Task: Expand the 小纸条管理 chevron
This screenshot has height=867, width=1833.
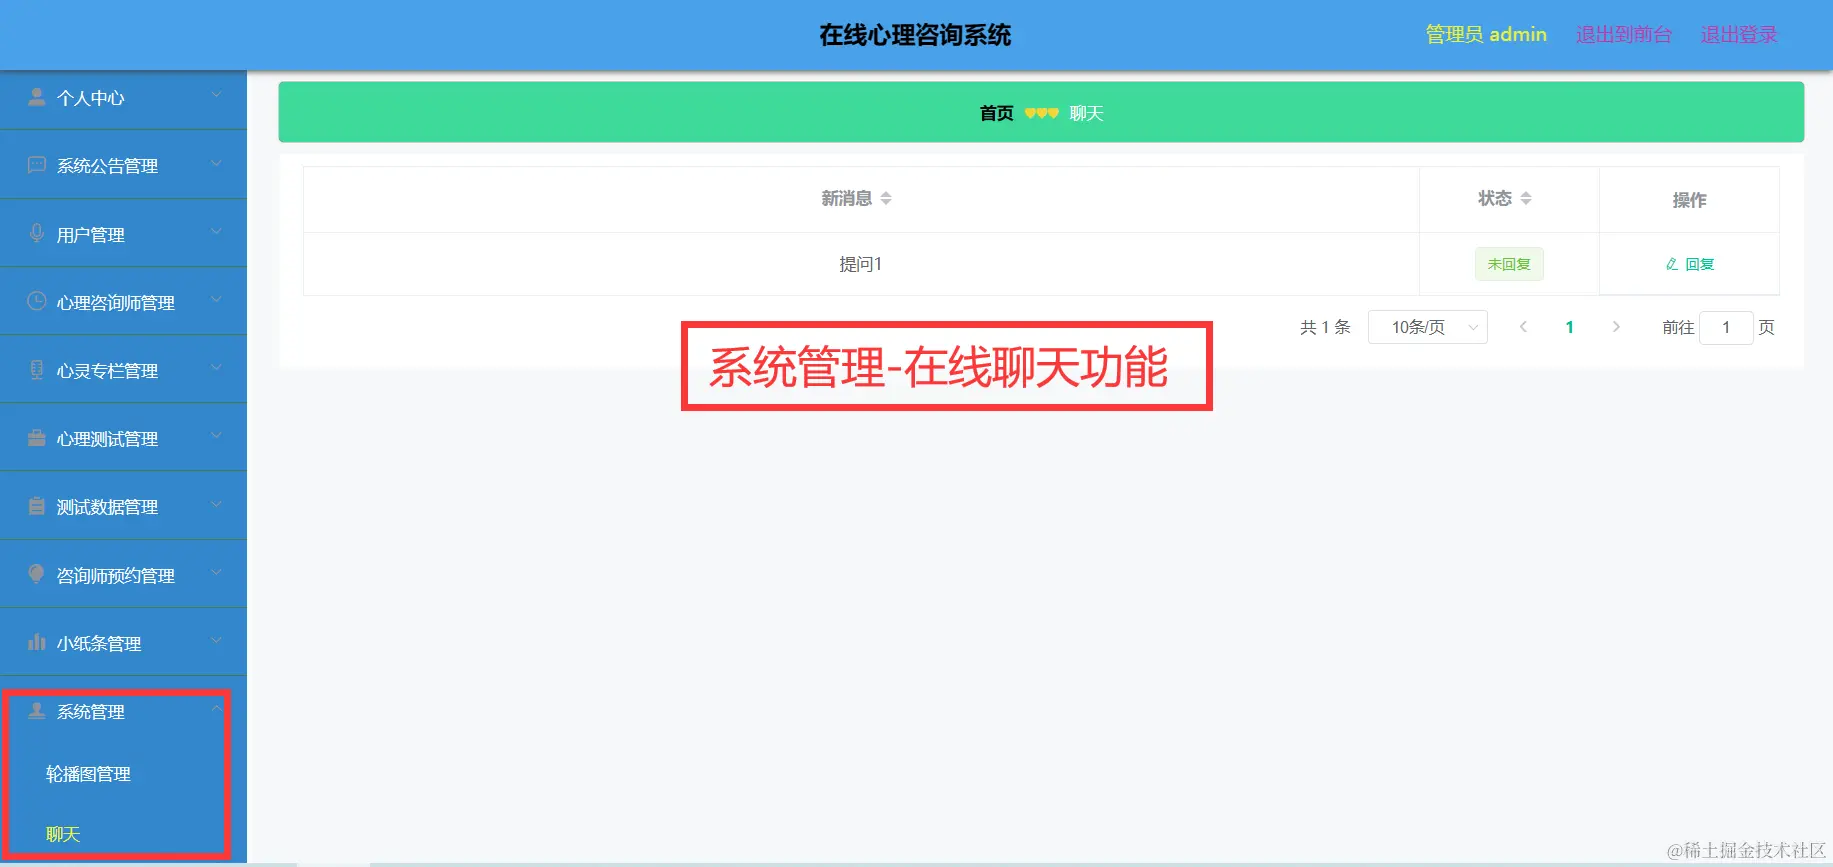Action: click(x=216, y=641)
